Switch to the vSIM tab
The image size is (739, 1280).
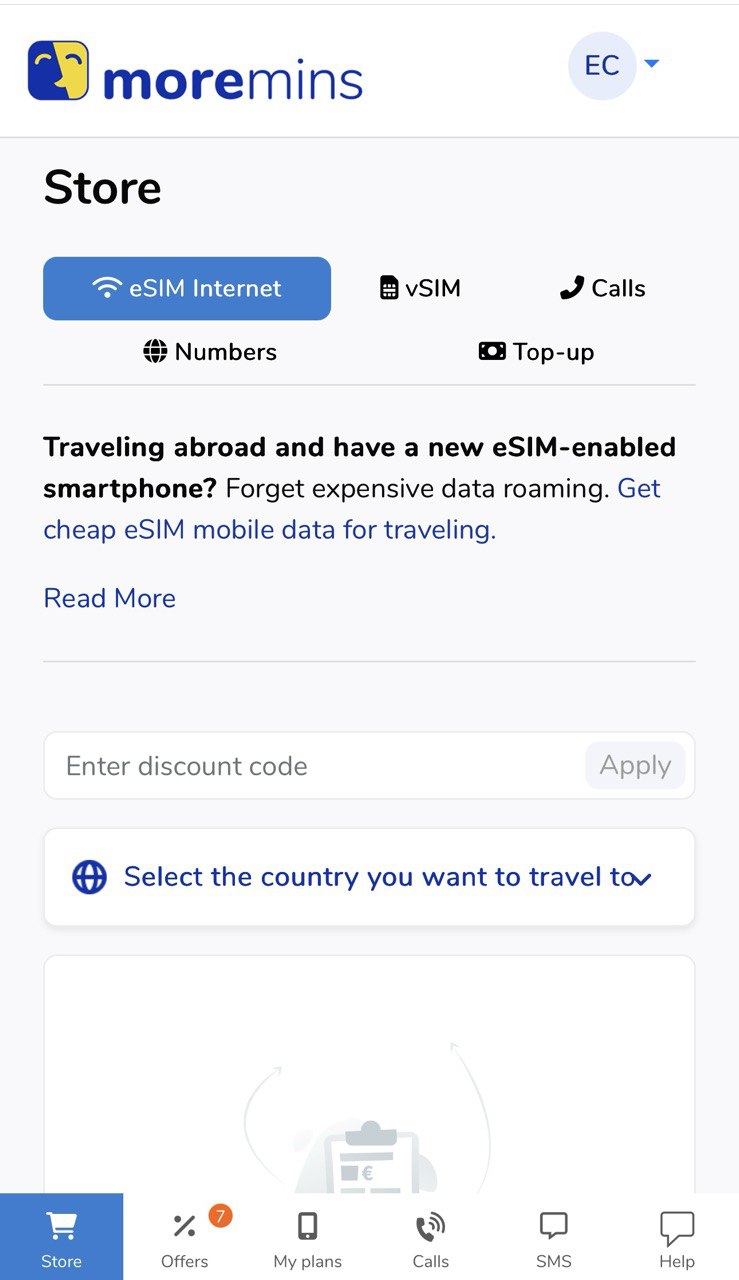(421, 289)
